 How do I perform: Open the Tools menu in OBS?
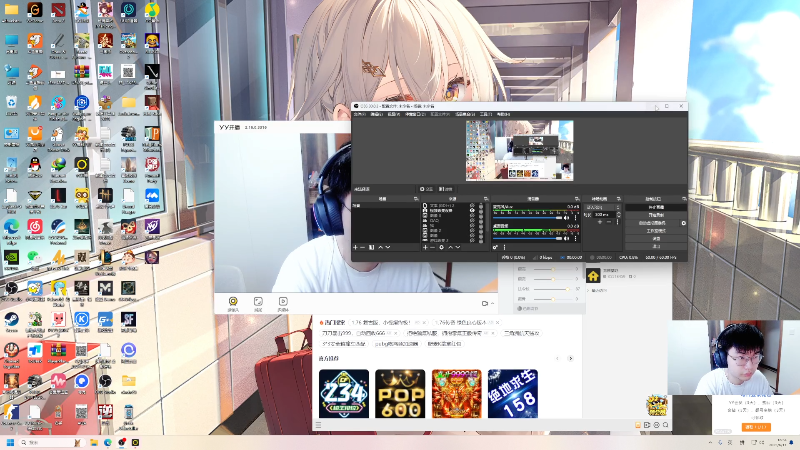pyautogui.click(x=486, y=114)
